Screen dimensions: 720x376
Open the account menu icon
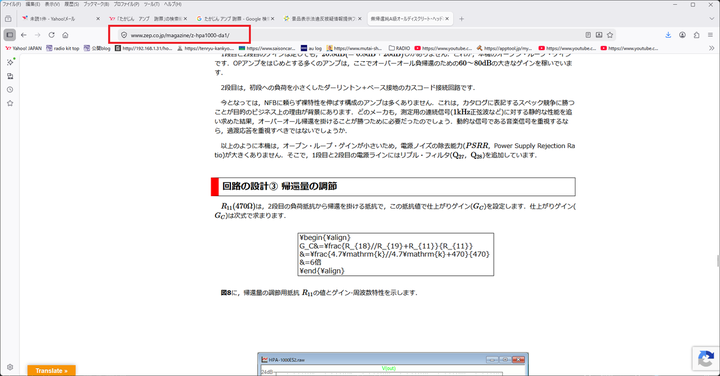(682, 35)
